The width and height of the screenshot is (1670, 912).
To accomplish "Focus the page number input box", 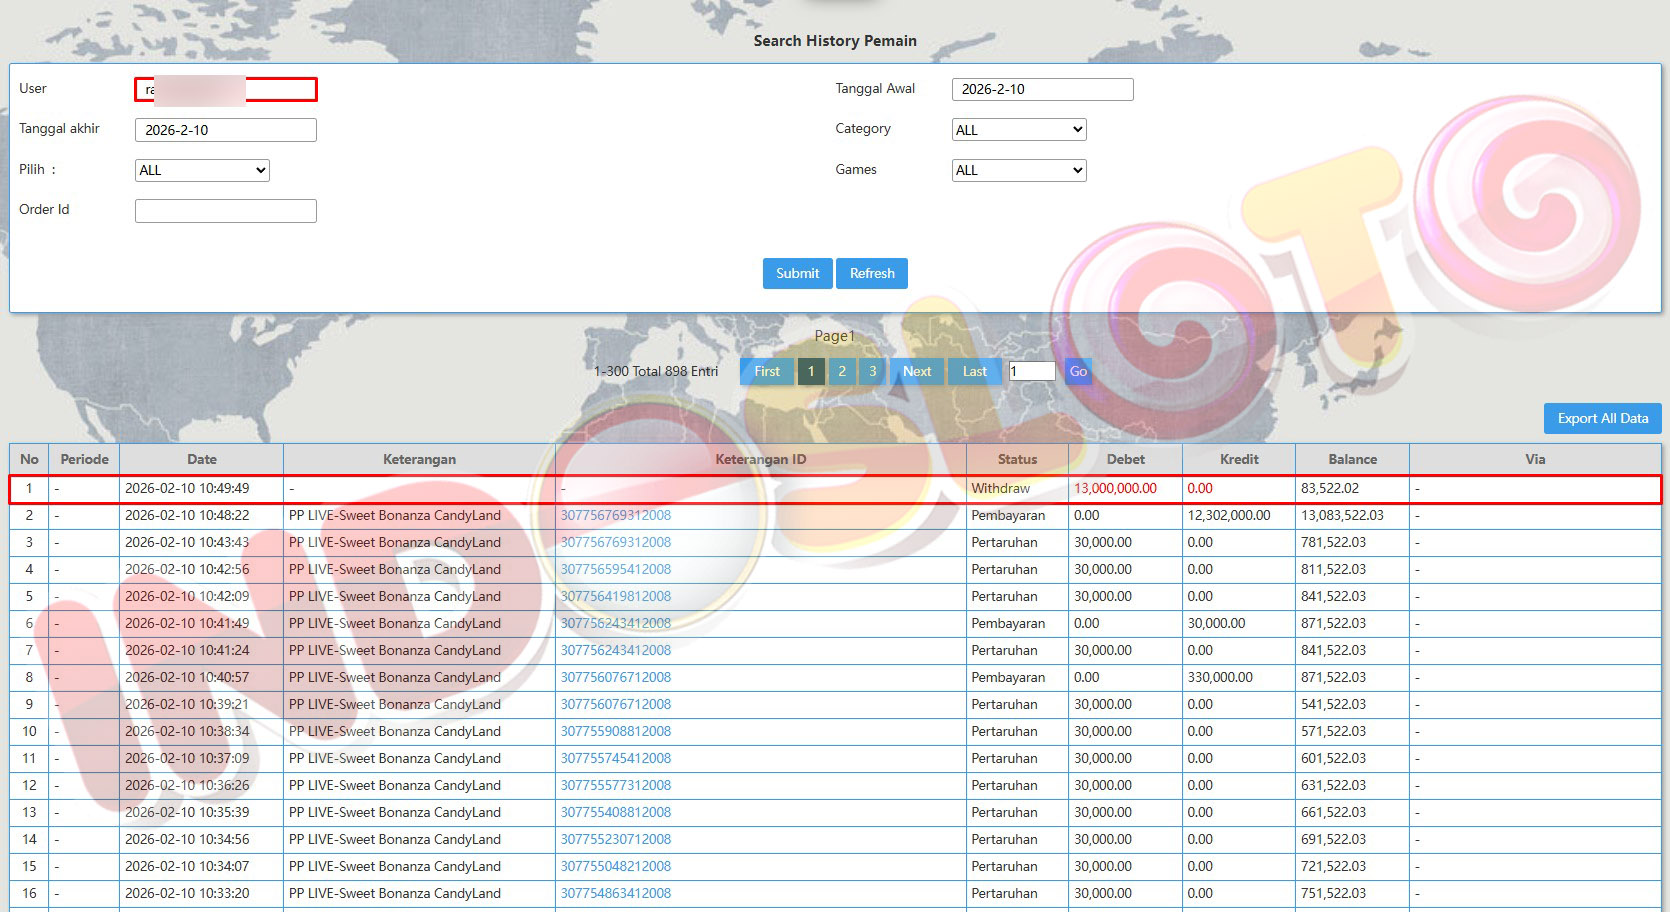I will coord(1032,371).
